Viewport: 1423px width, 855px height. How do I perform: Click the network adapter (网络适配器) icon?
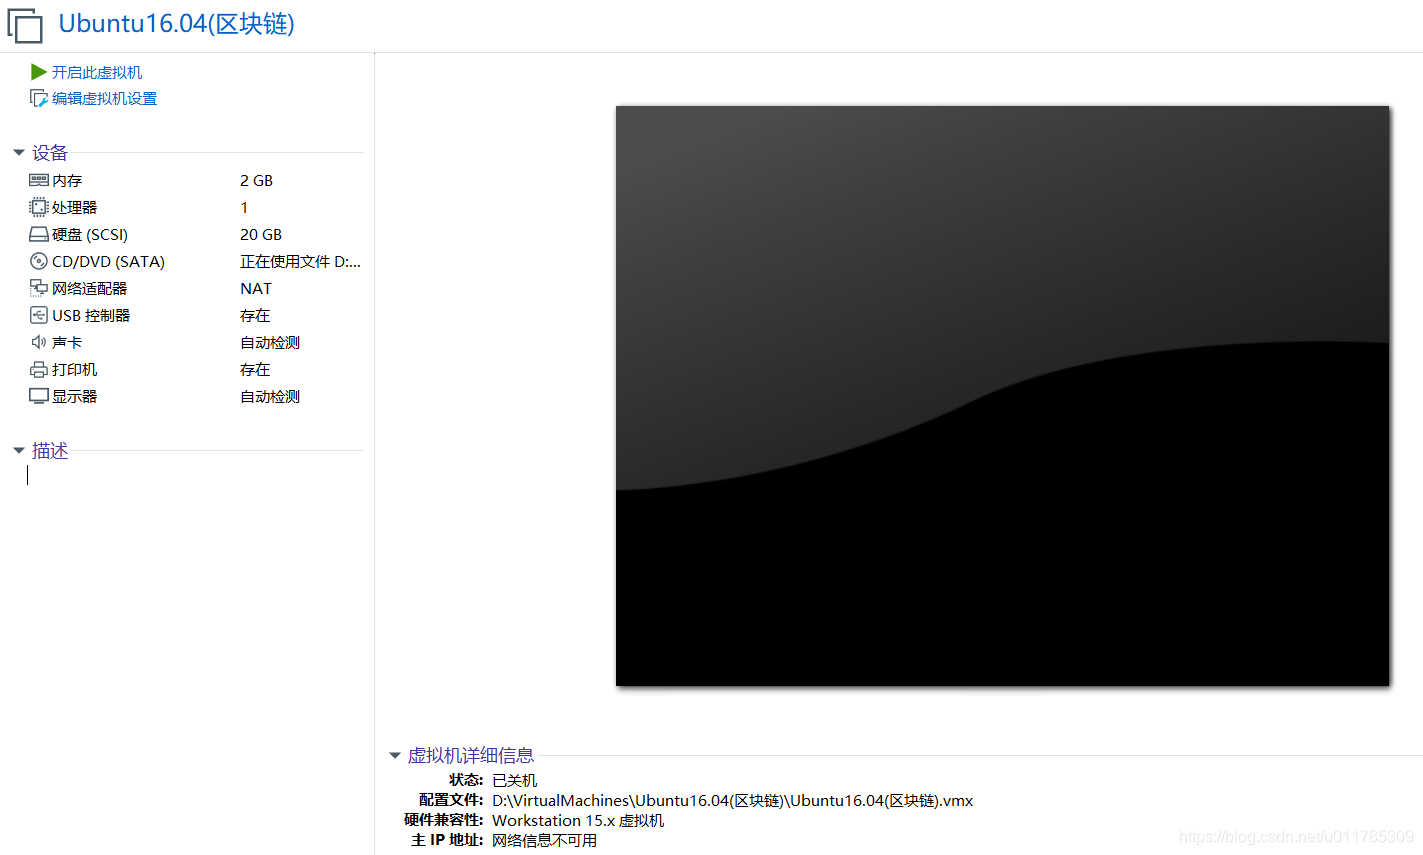39,288
